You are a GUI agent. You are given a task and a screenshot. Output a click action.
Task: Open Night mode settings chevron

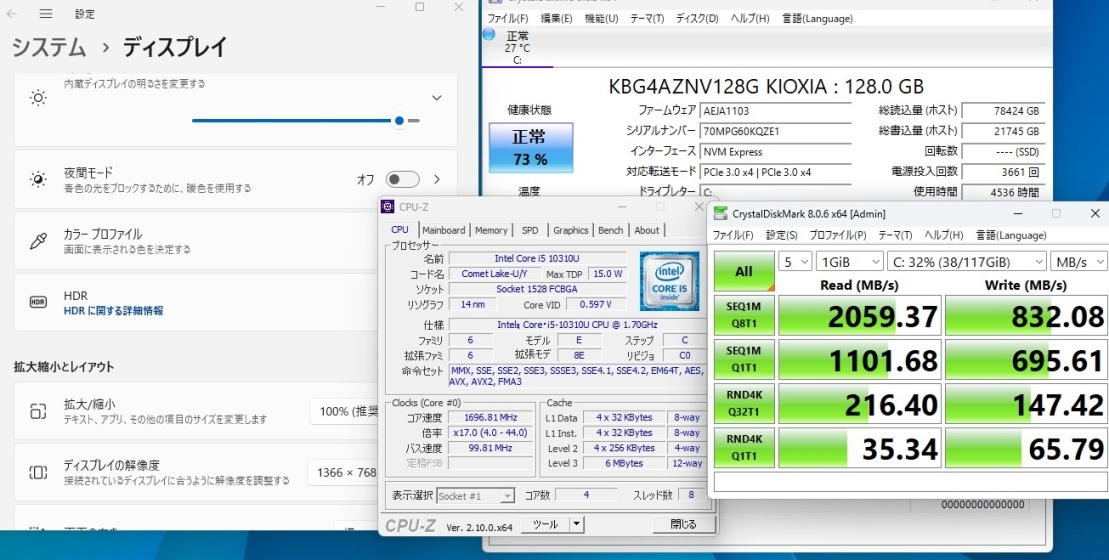point(437,180)
